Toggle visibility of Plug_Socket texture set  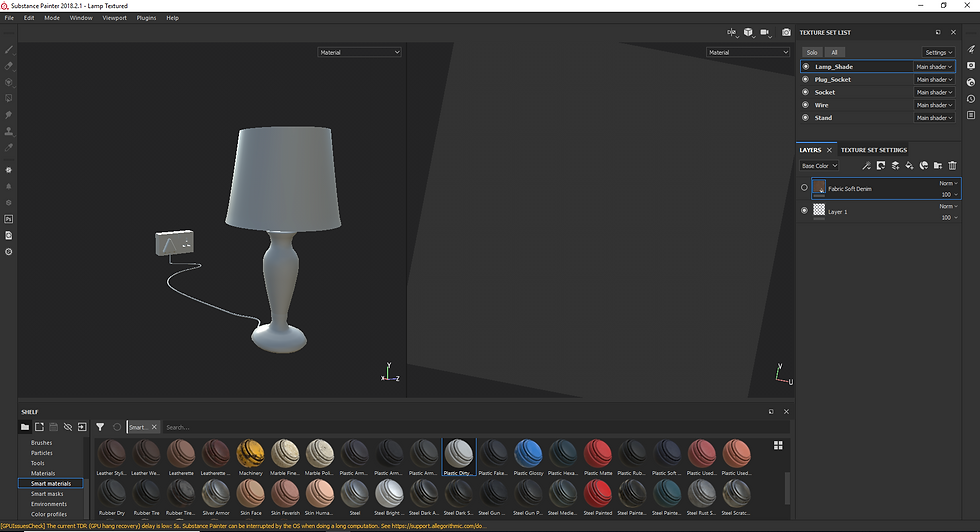(x=806, y=79)
